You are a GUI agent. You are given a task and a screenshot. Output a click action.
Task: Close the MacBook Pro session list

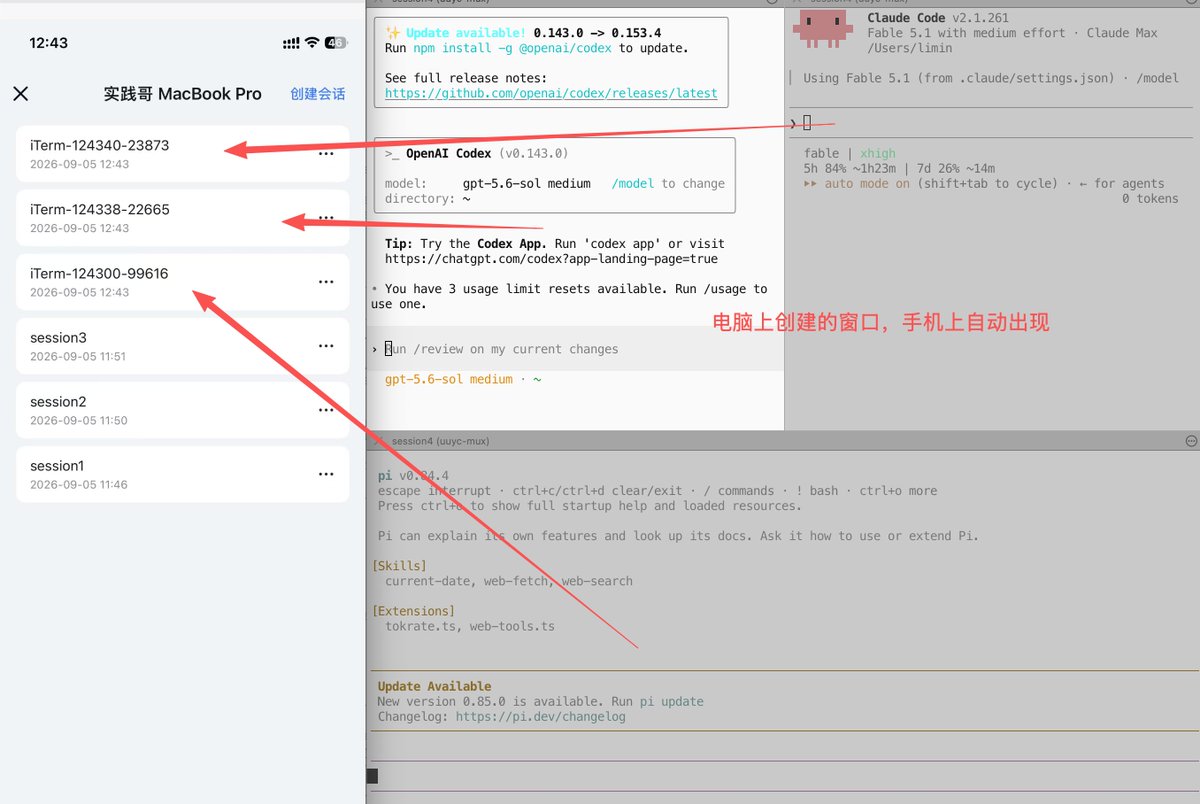tap(20, 94)
